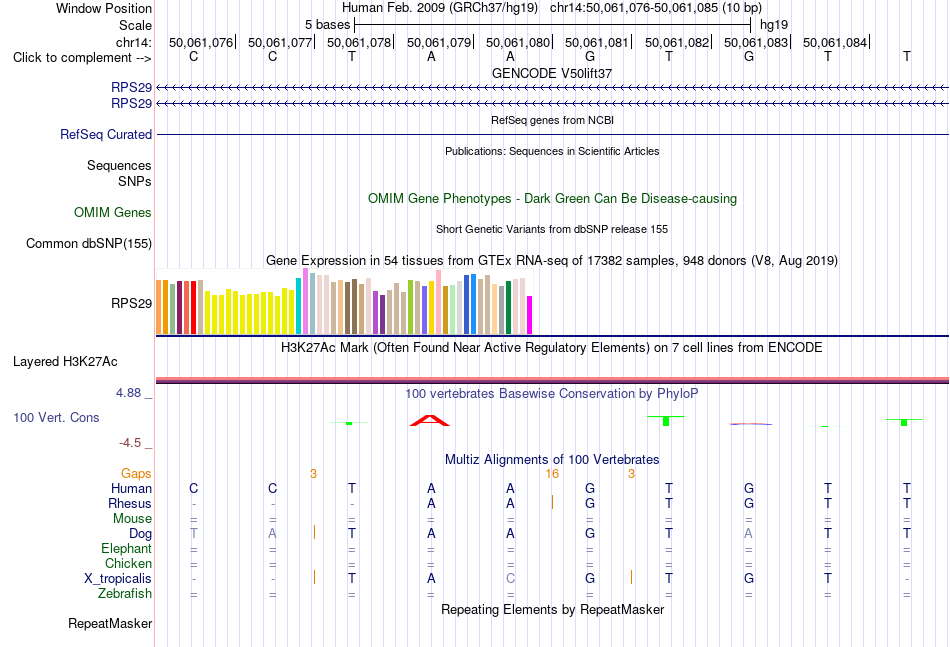This screenshot has width=950, height=647.
Task: Click the 'Sequences' track label
Action: [119, 165]
